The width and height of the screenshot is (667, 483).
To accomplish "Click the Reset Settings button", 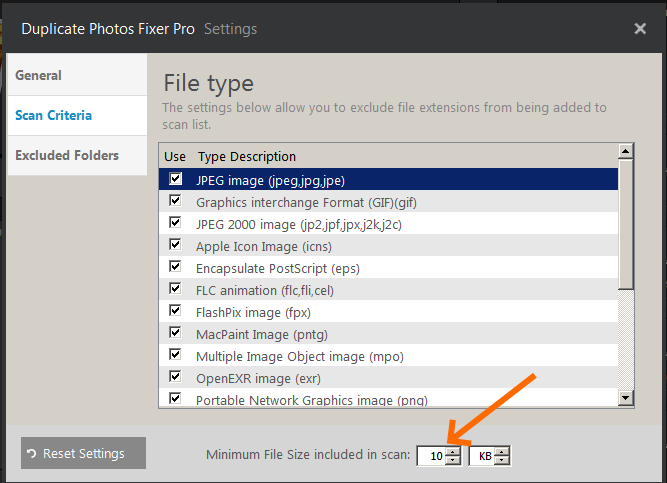I will 83,453.
